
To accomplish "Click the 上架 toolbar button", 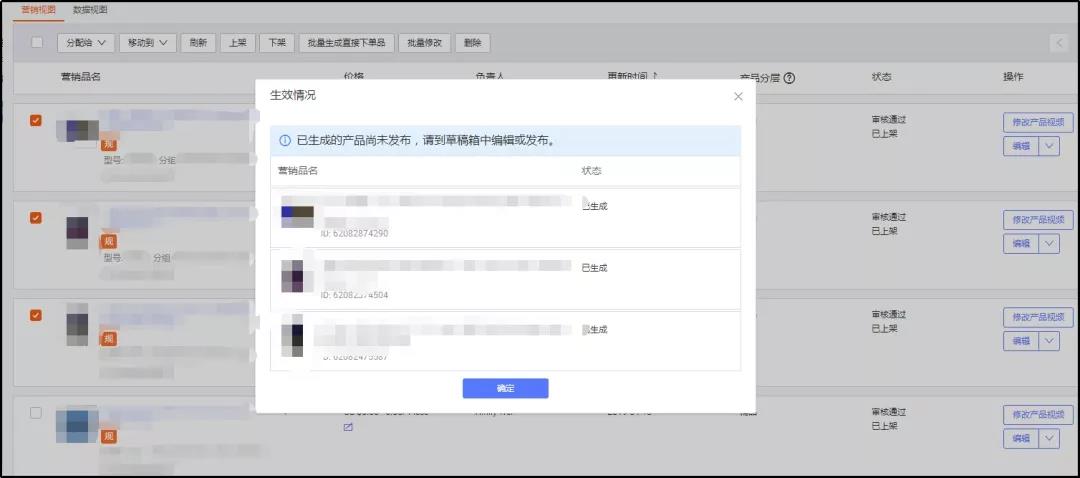I will coord(238,43).
